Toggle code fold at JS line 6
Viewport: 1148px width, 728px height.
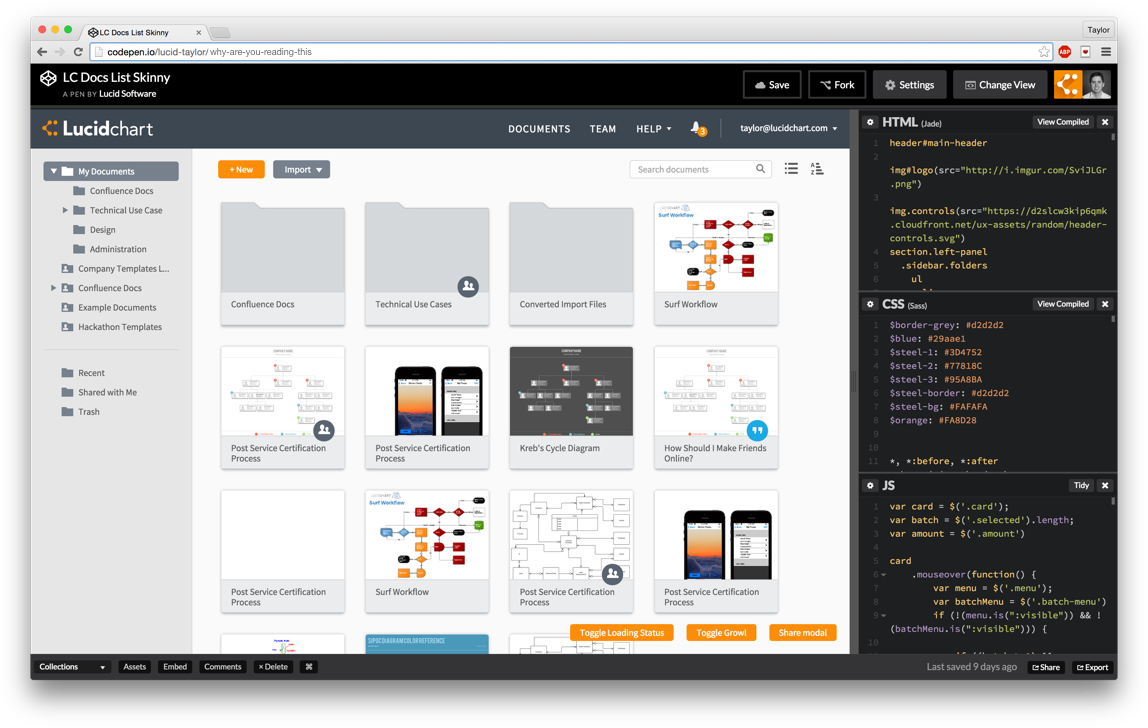pyautogui.click(x=884, y=575)
